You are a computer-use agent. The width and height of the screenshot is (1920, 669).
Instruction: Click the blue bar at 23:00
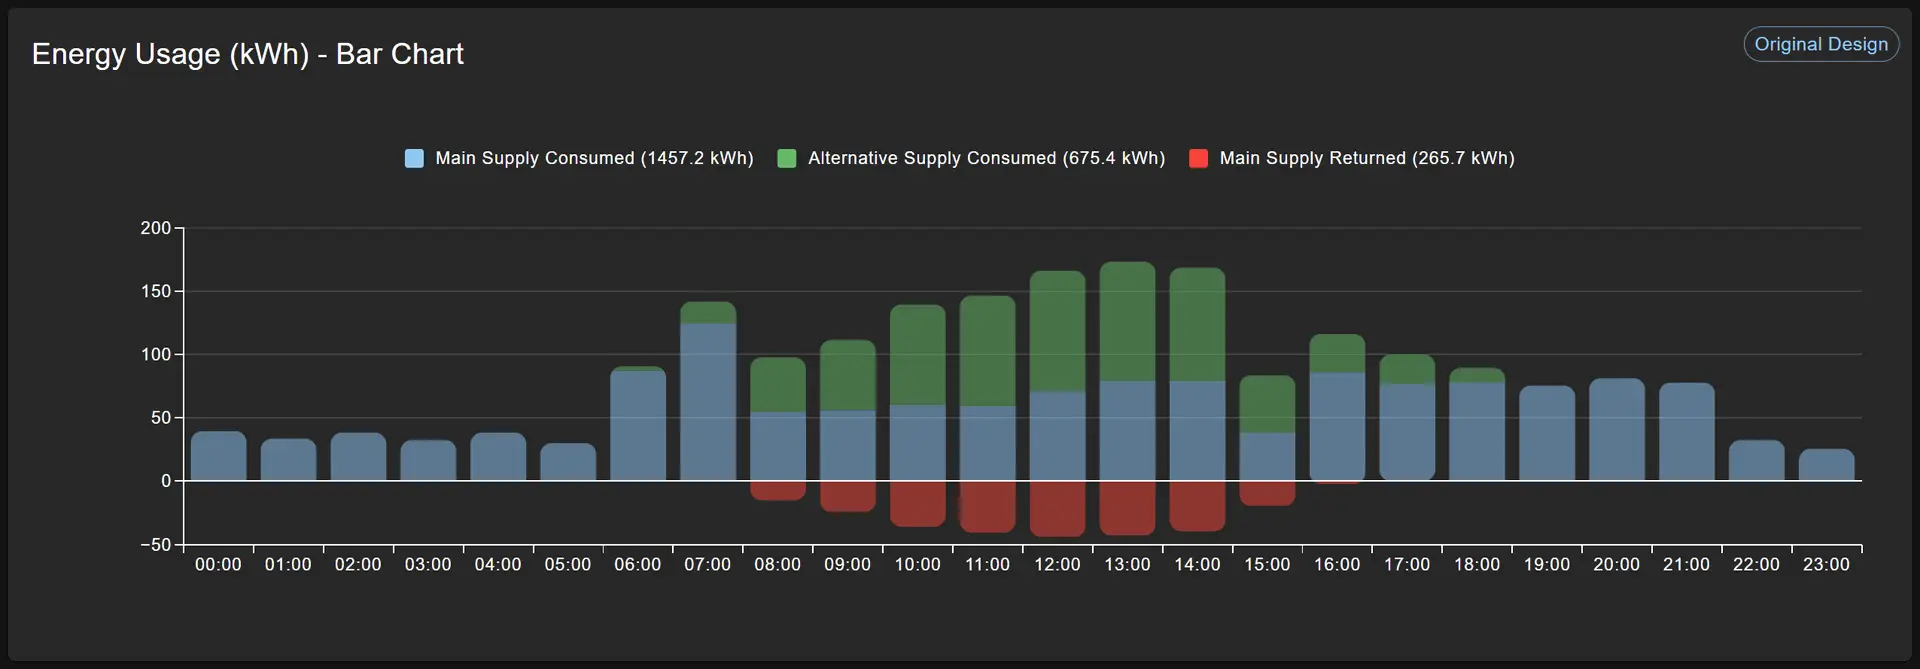[1826, 465]
